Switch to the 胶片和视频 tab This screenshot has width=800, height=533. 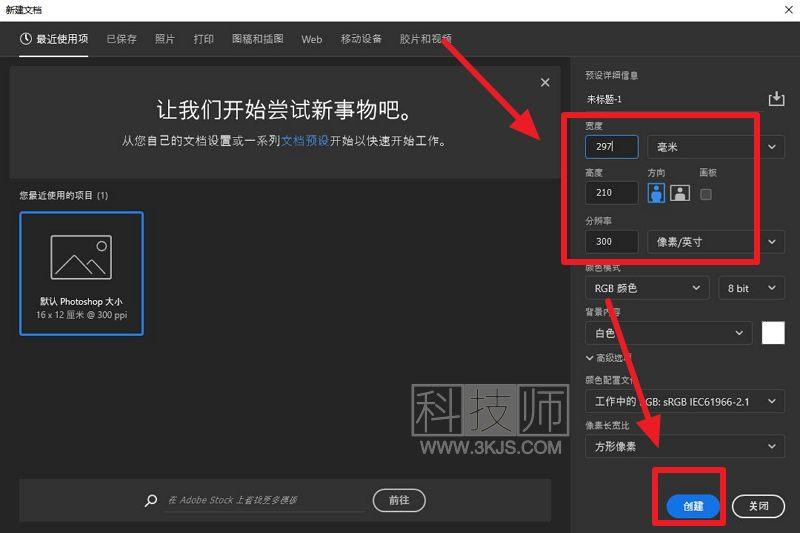[426, 39]
